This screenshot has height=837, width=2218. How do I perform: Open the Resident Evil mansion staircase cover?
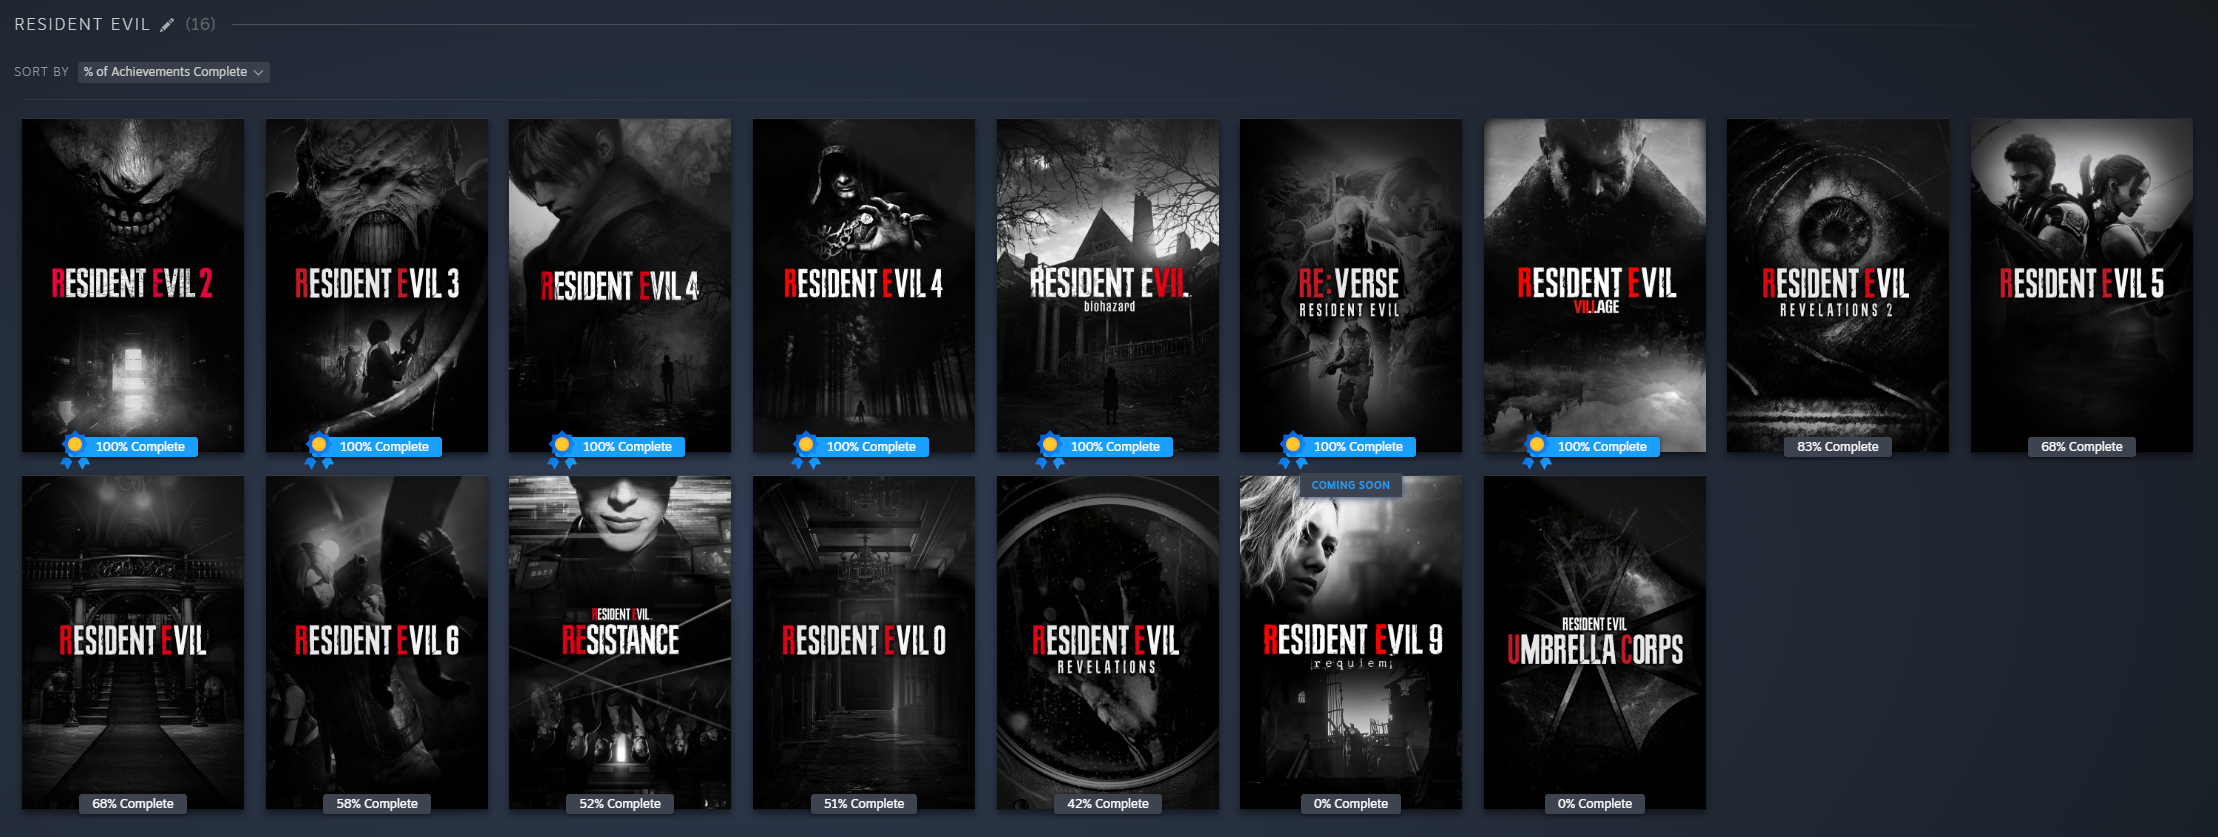tap(133, 642)
